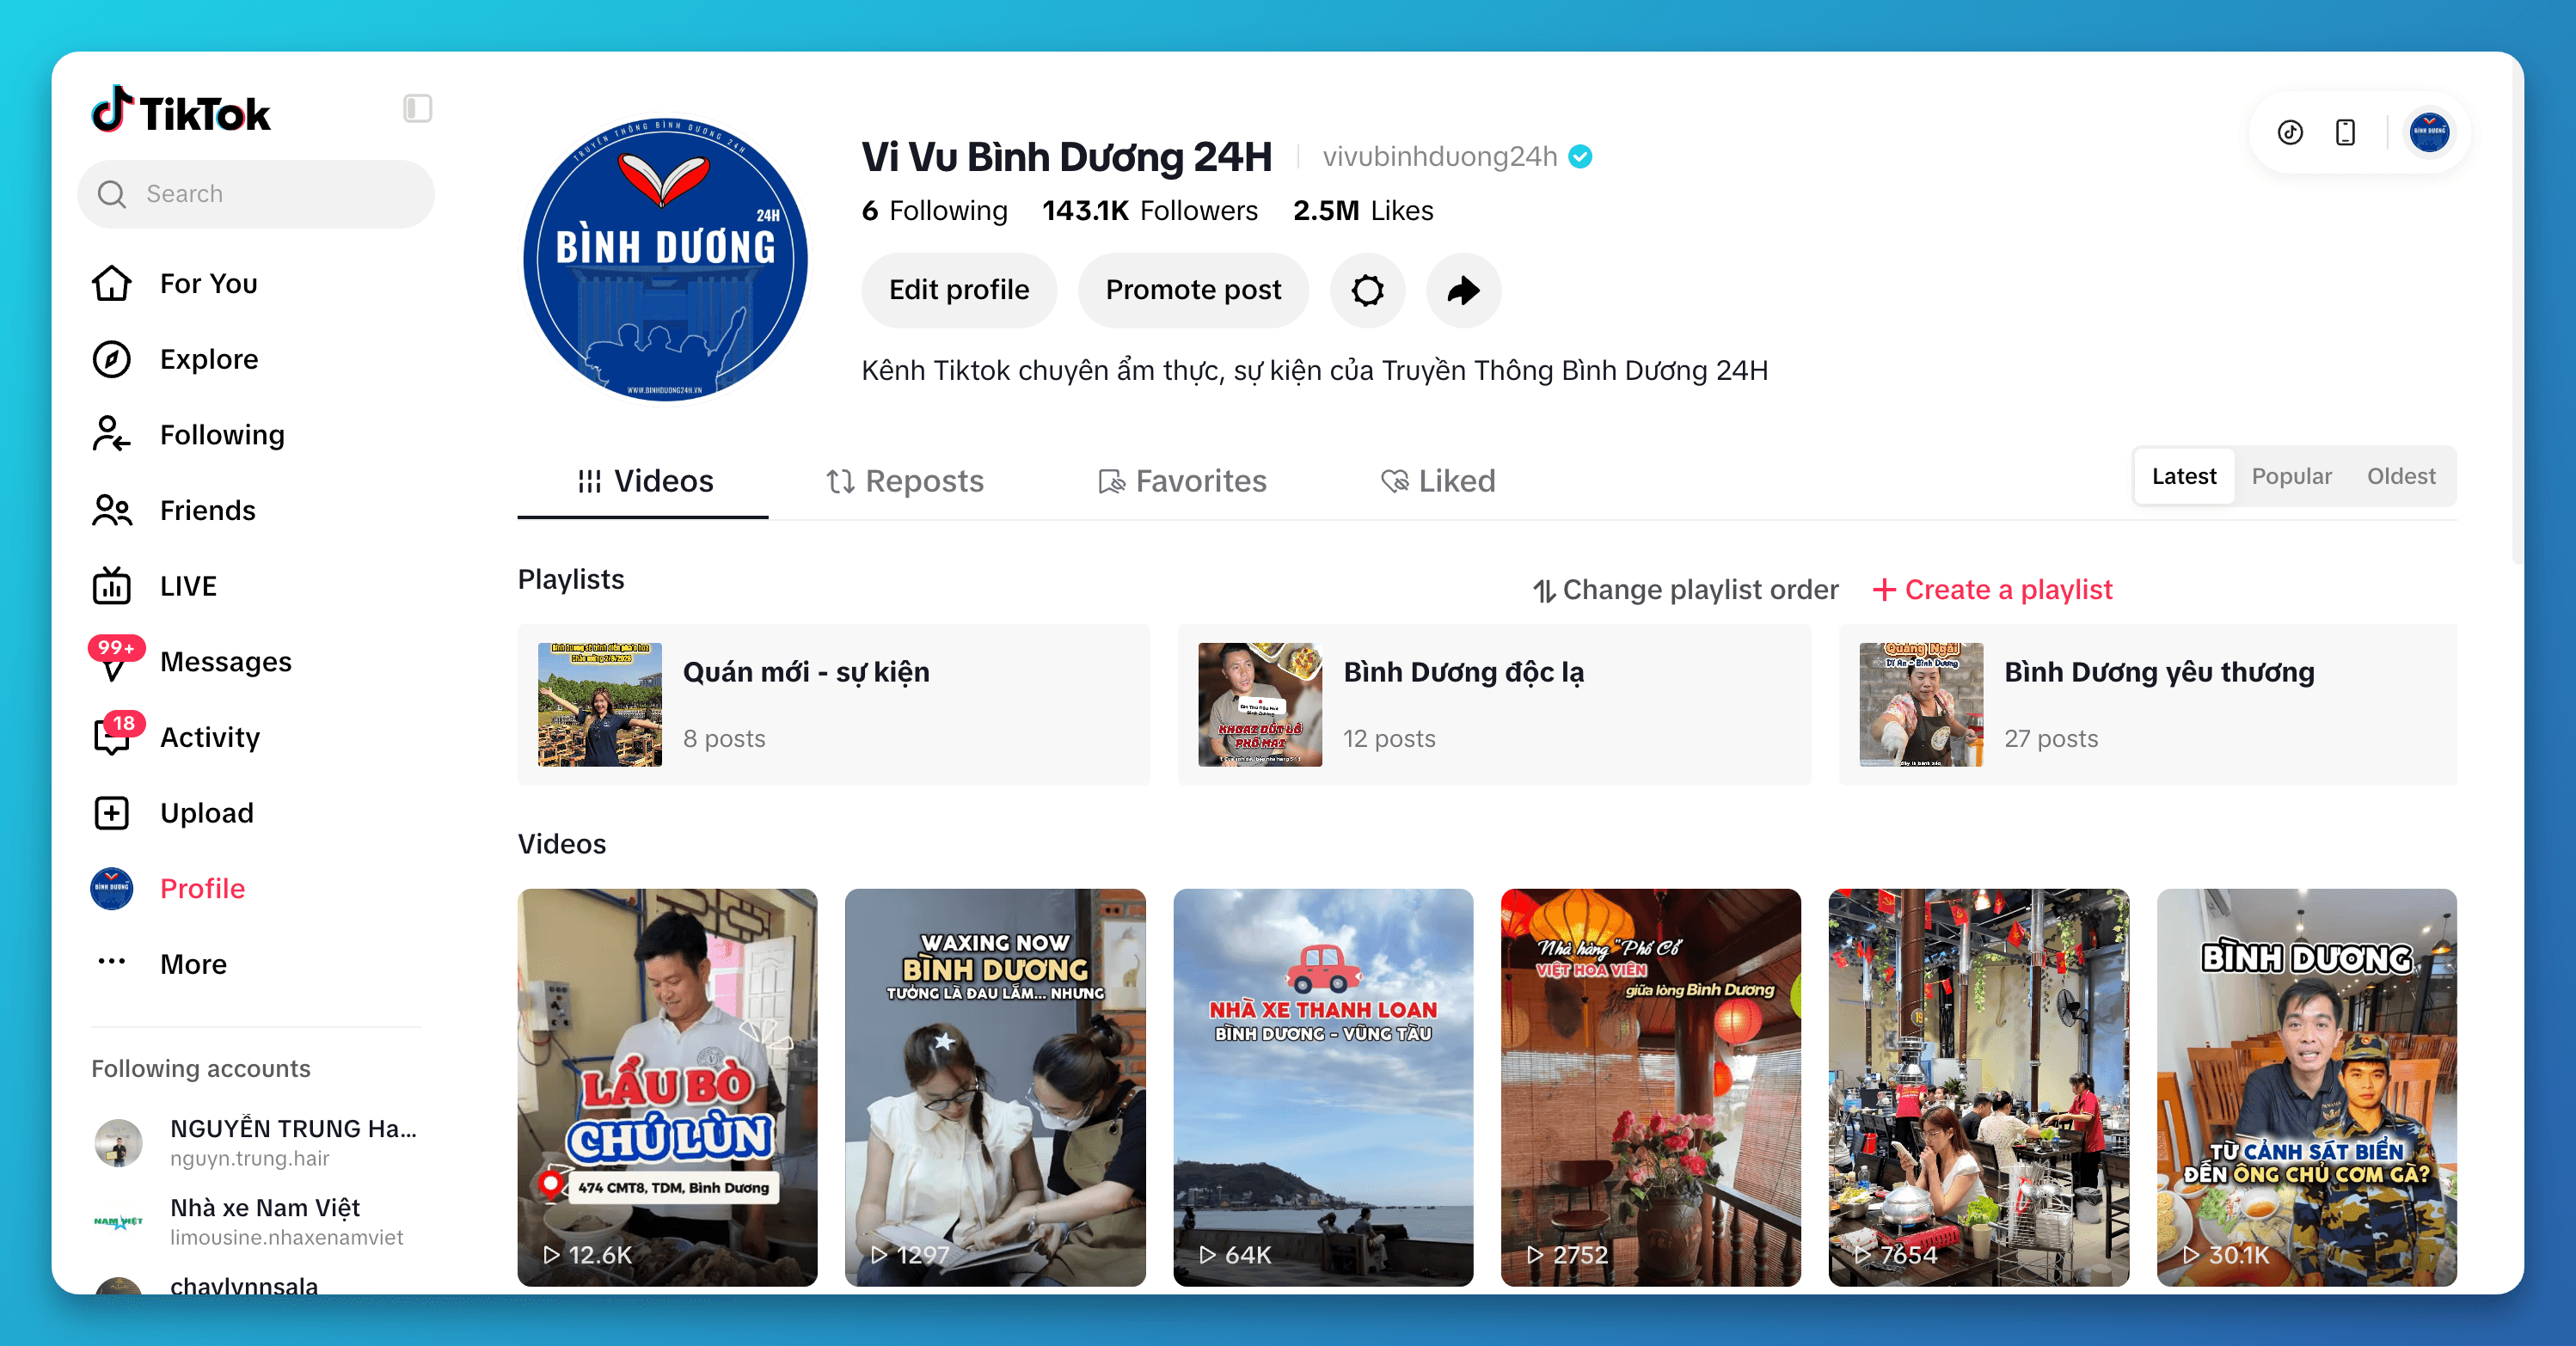The height and width of the screenshot is (1346, 2576).
Task: Click the share profile arrow icon
Action: (1463, 290)
